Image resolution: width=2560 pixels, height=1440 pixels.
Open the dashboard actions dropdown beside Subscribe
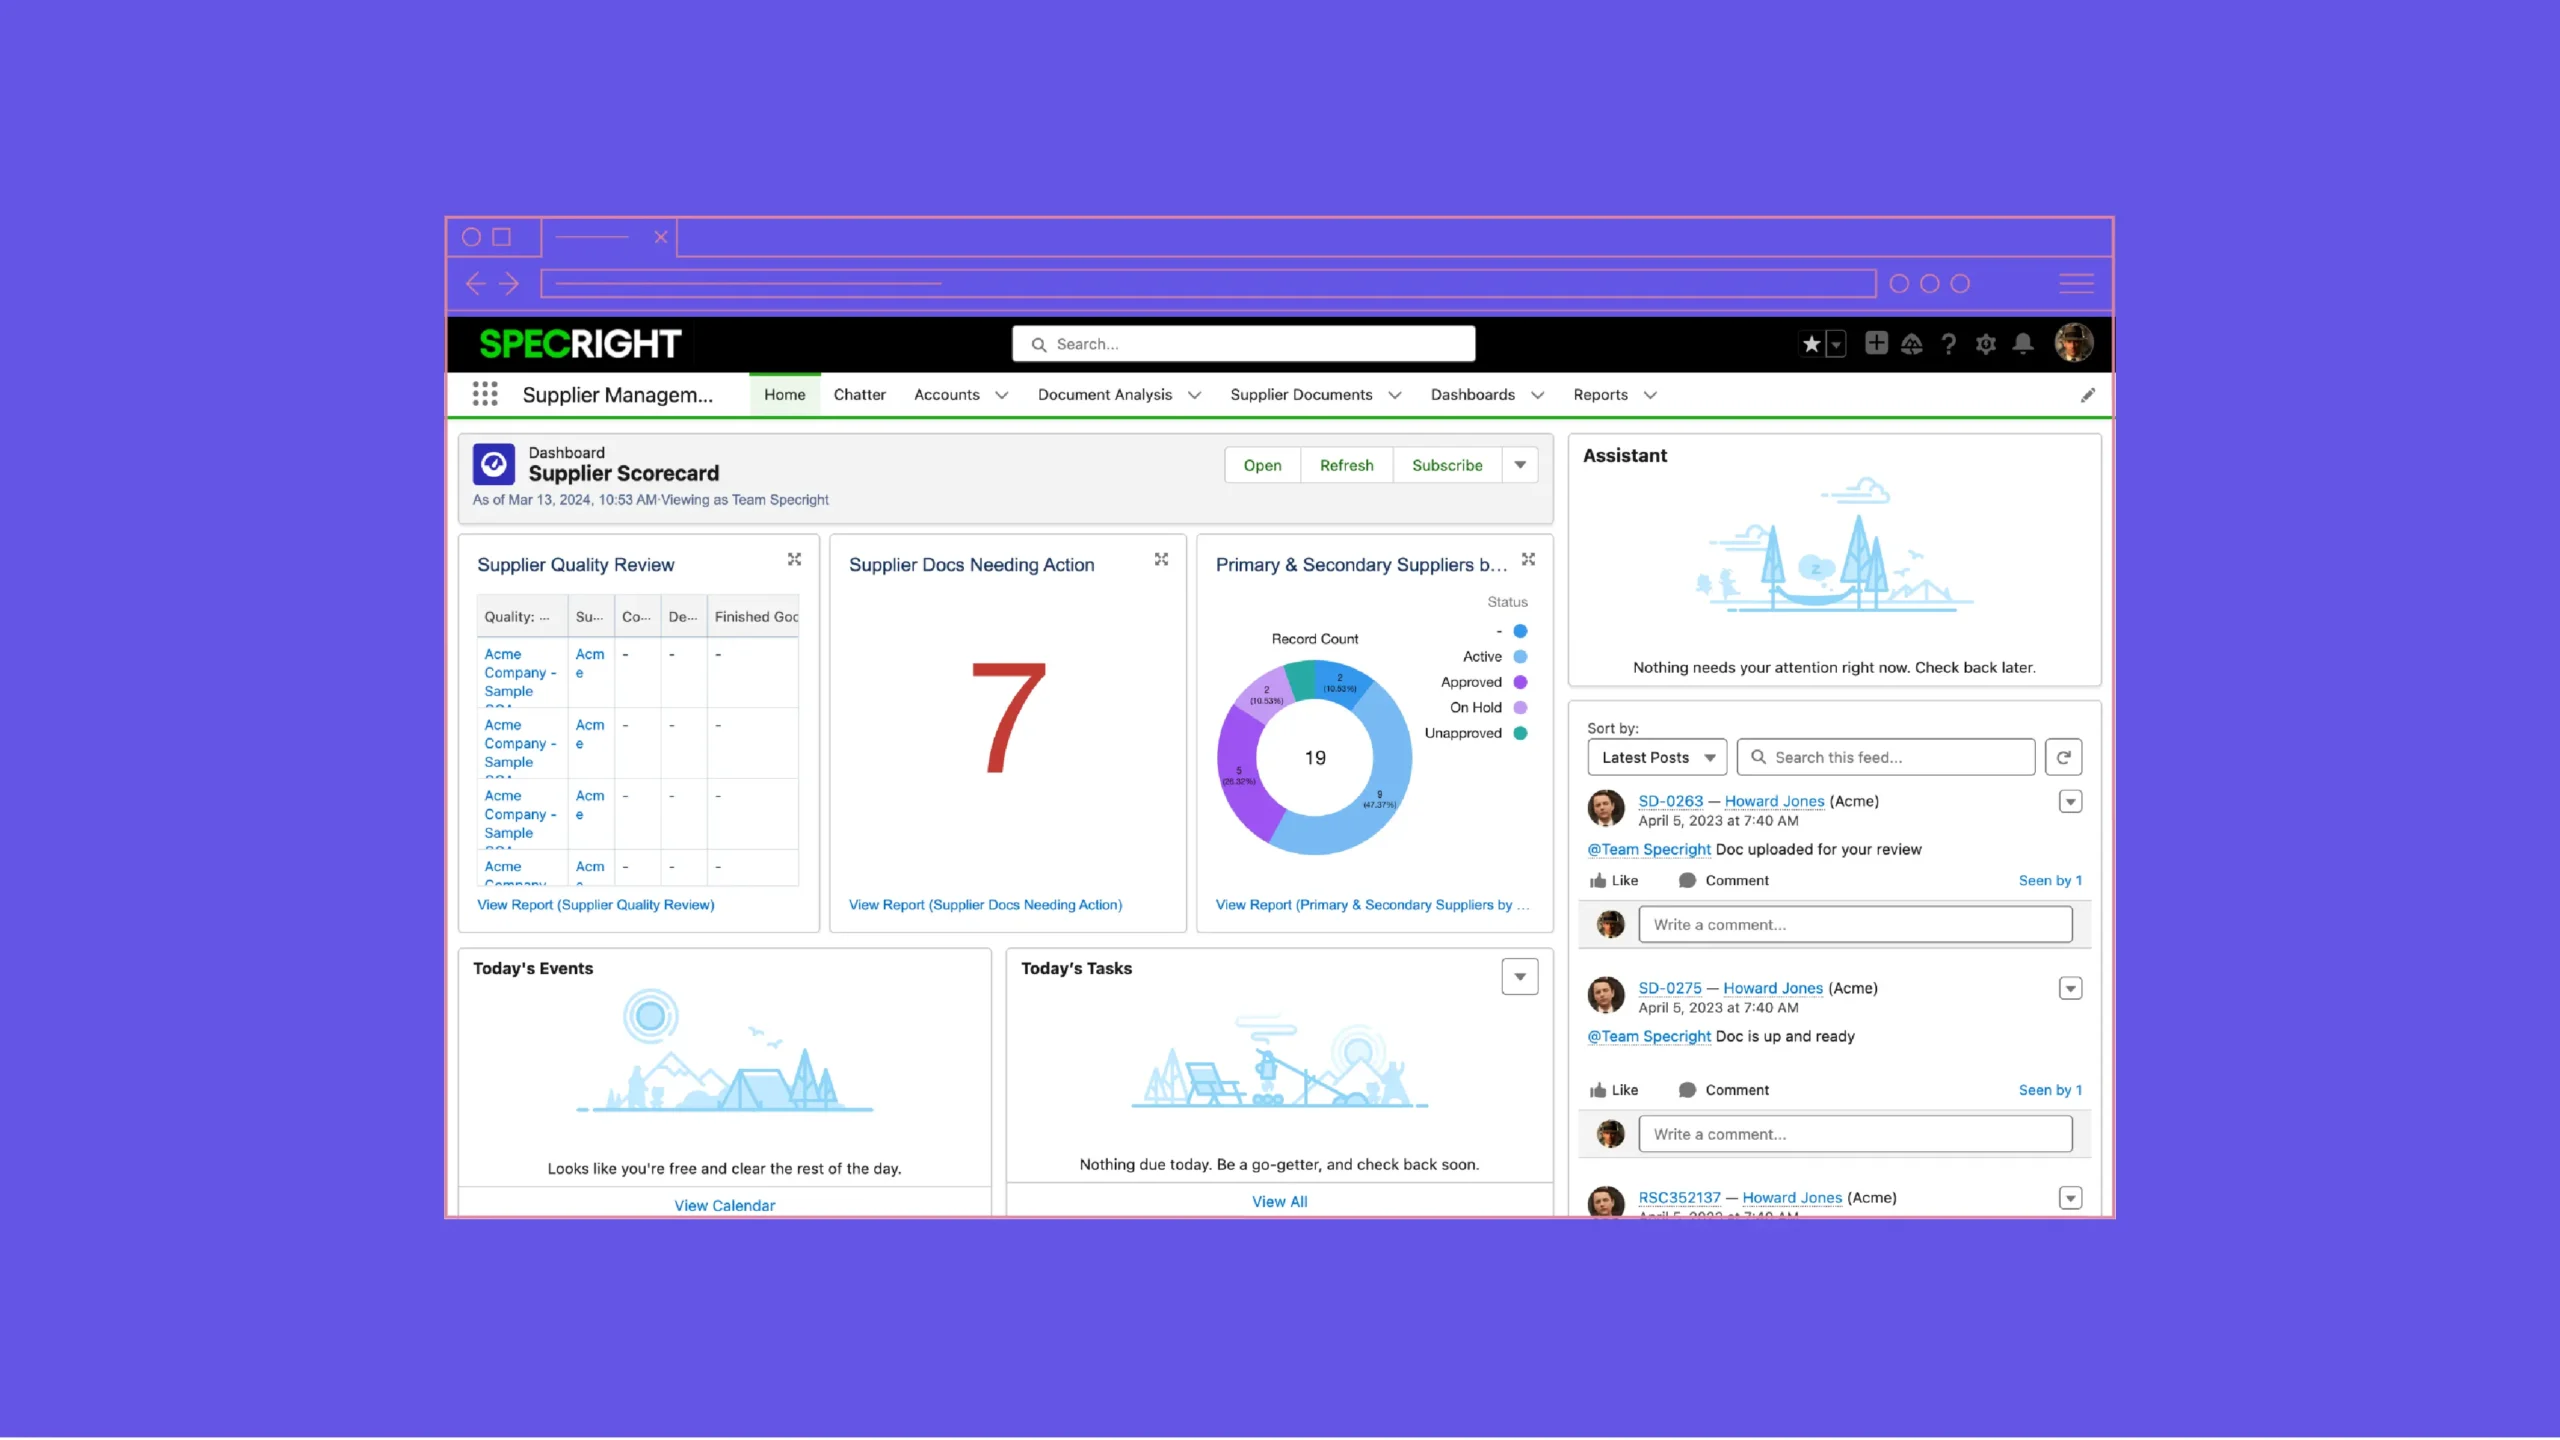(x=1520, y=465)
